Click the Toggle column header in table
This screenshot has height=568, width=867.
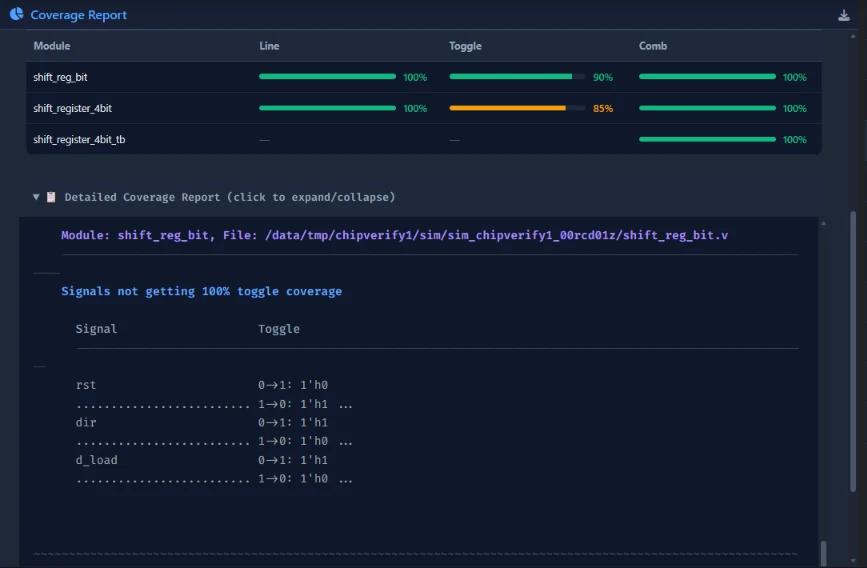[x=465, y=46]
